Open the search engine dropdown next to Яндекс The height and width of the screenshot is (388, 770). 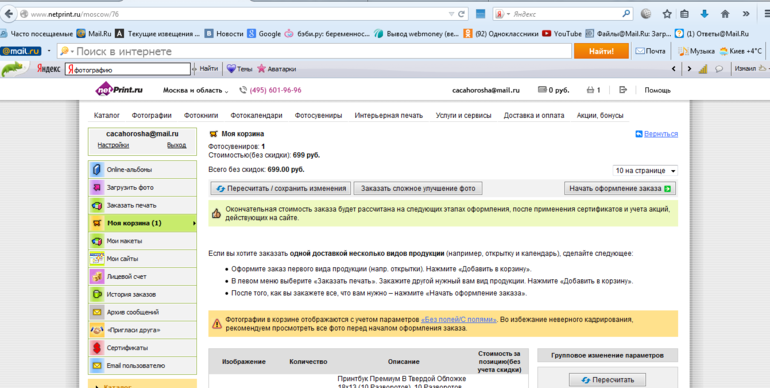click(508, 14)
